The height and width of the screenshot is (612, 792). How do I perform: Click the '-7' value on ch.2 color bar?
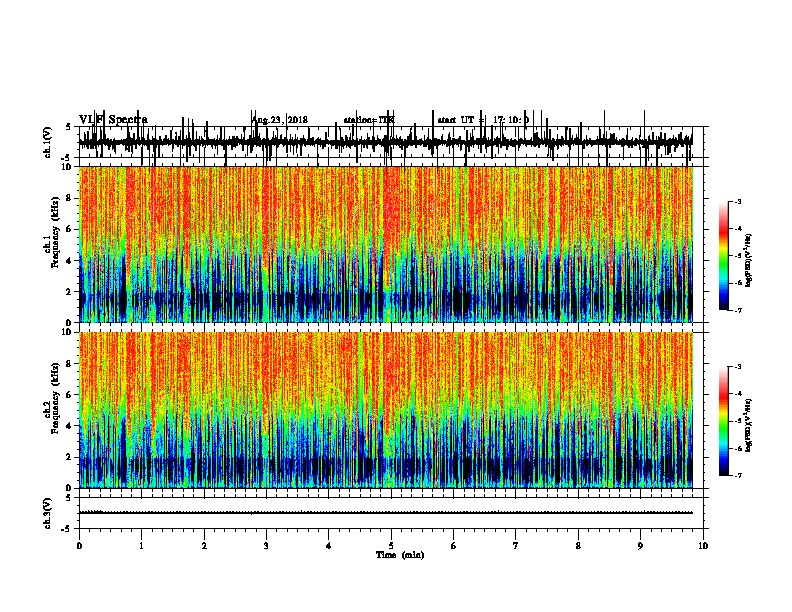click(x=738, y=476)
